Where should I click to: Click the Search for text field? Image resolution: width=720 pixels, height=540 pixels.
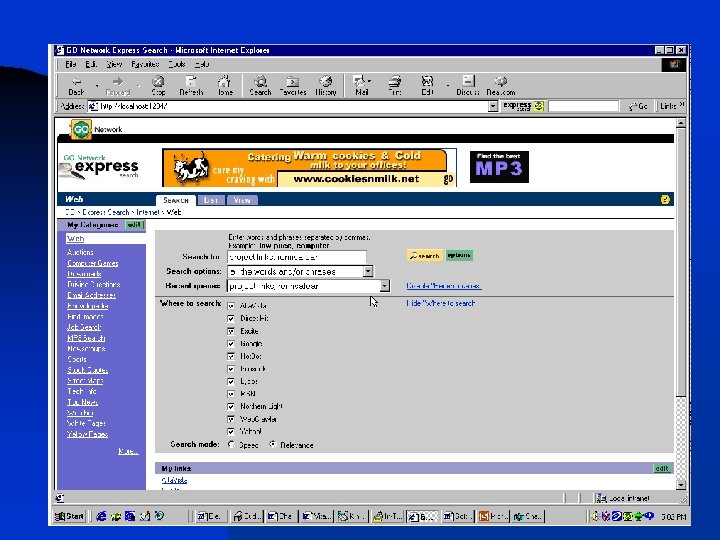(297, 257)
